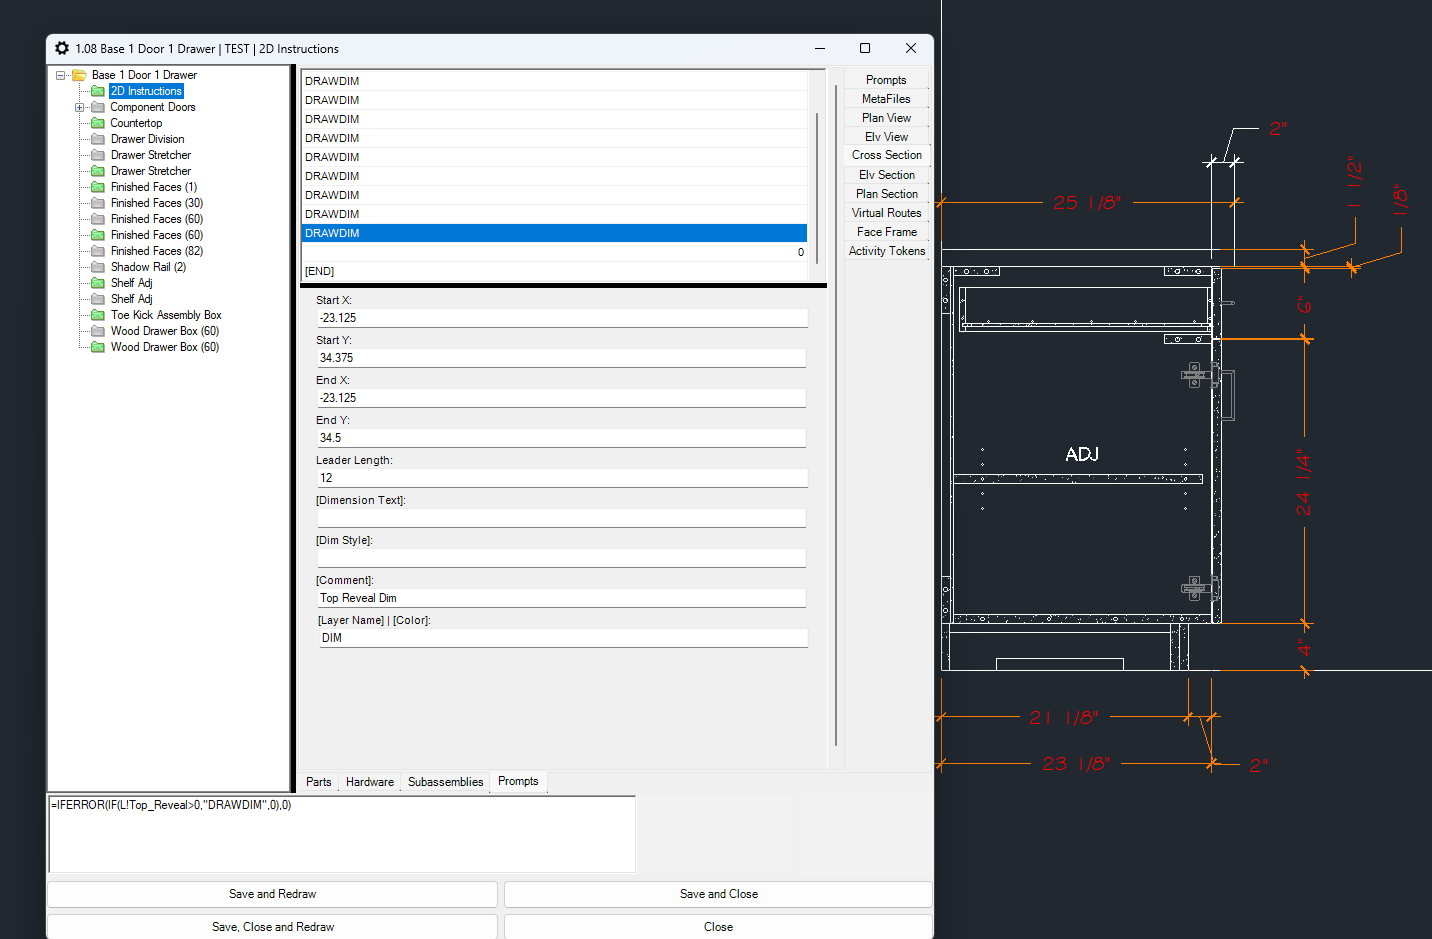Screen dimensions: 1432x939
Task: Click Save and Redraw button
Action: click(272, 894)
